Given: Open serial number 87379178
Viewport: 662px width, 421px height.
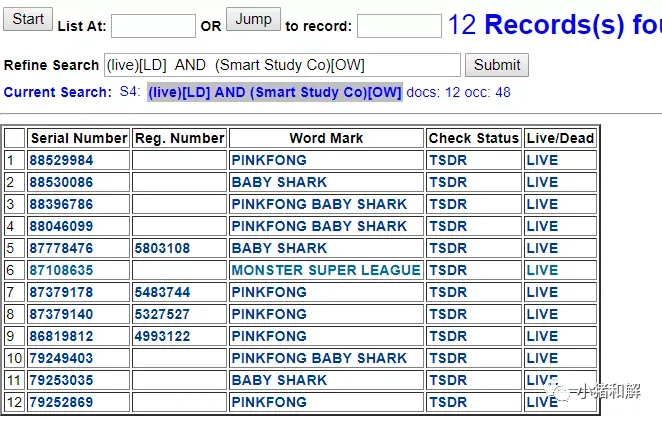Looking at the screenshot, I should (61, 292).
